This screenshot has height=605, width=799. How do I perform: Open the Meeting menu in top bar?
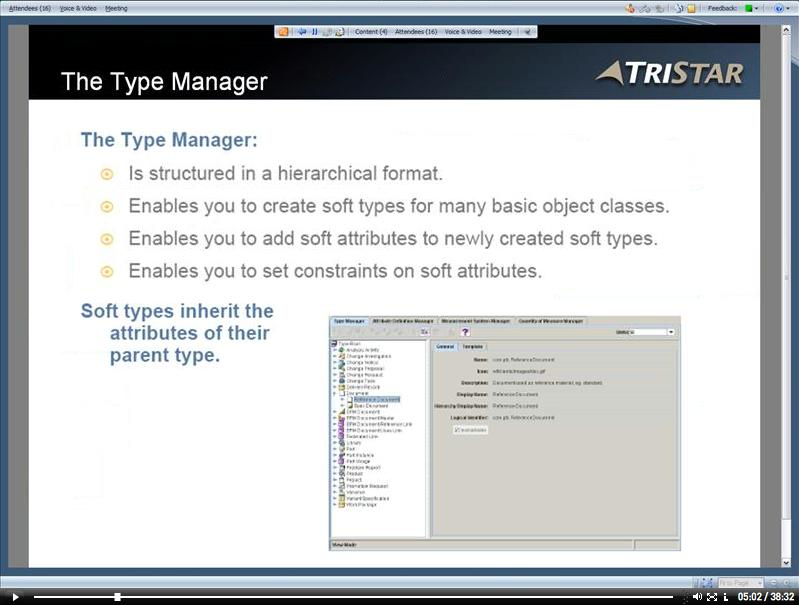click(116, 8)
